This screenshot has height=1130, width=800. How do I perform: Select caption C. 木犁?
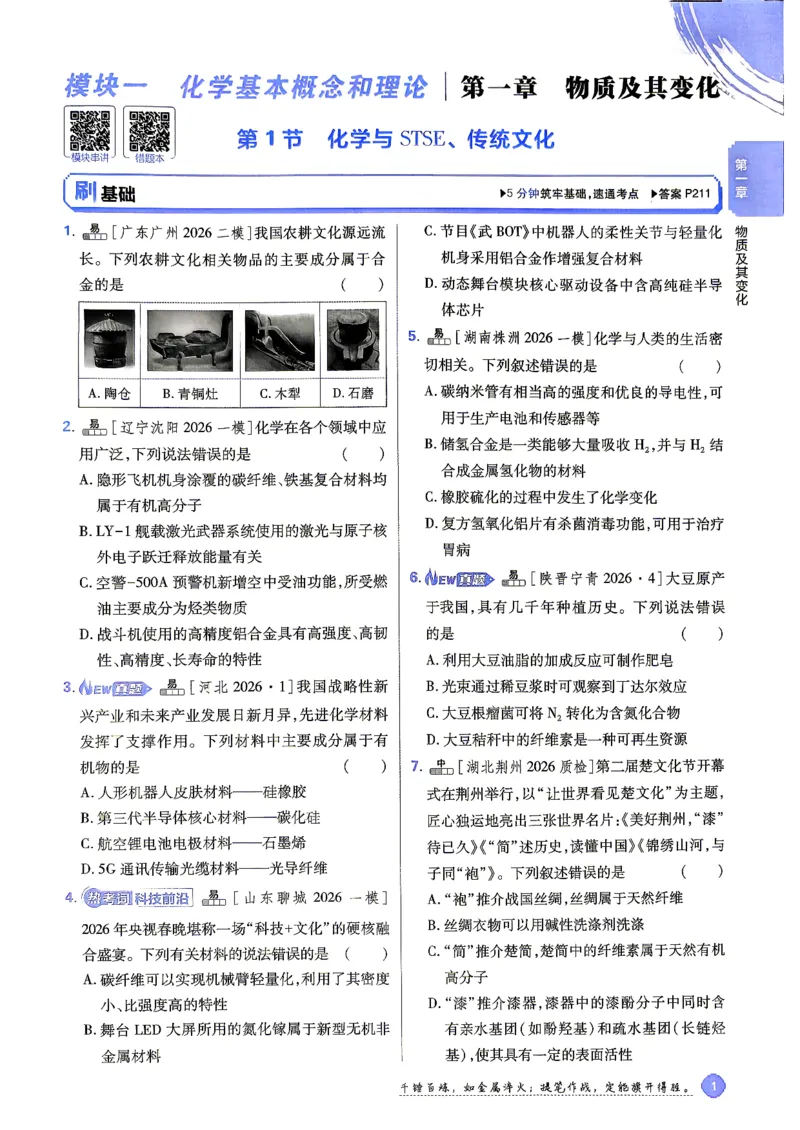[x=280, y=393]
